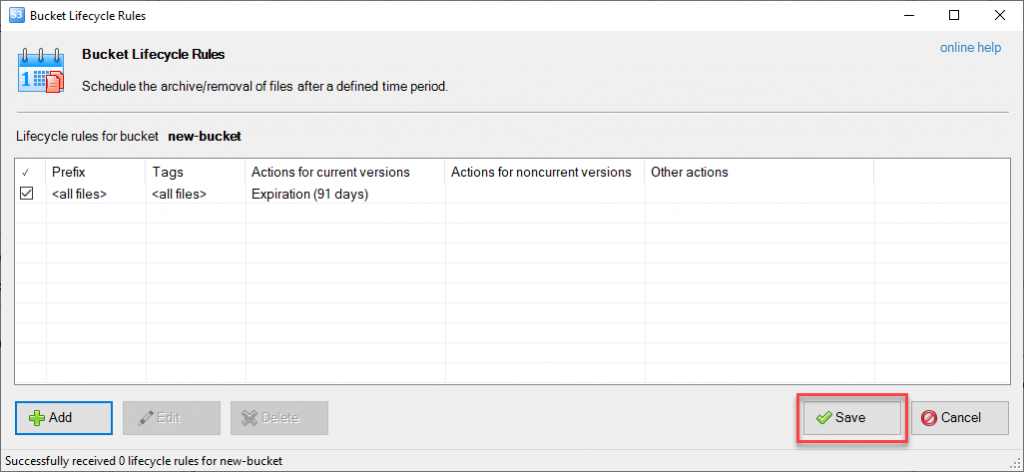
Task: Close the Bucket Lifecycle Rules dialog
Action: pyautogui.click(x=999, y=16)
